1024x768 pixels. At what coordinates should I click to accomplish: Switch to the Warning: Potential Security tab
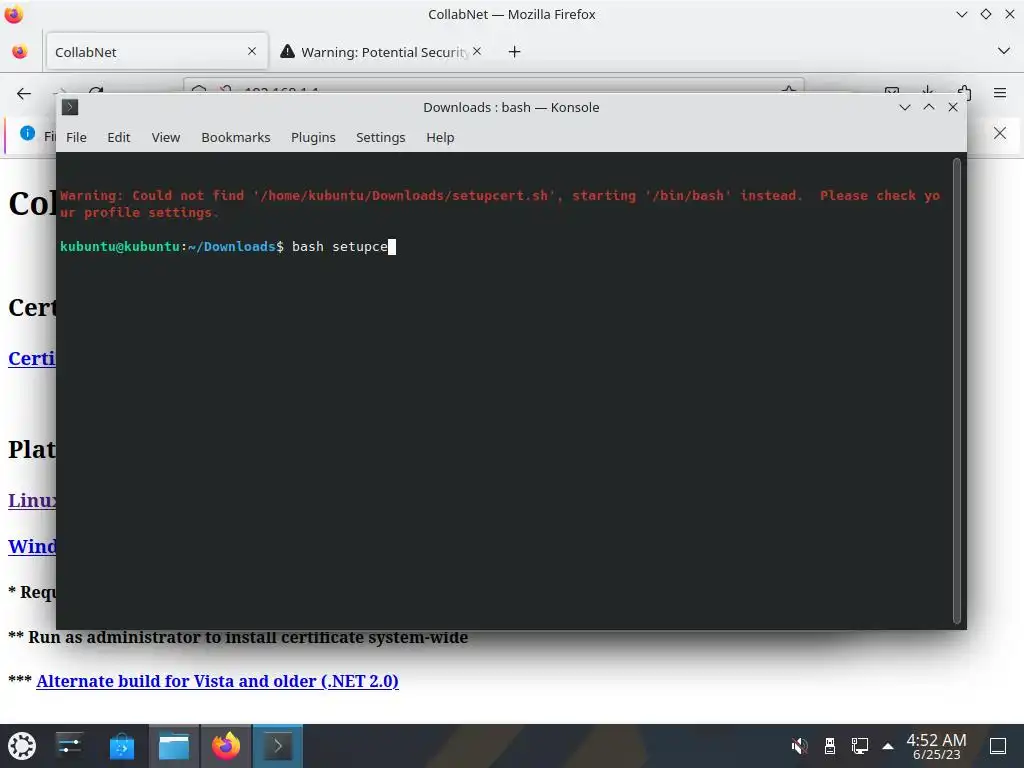click(384, 52)
